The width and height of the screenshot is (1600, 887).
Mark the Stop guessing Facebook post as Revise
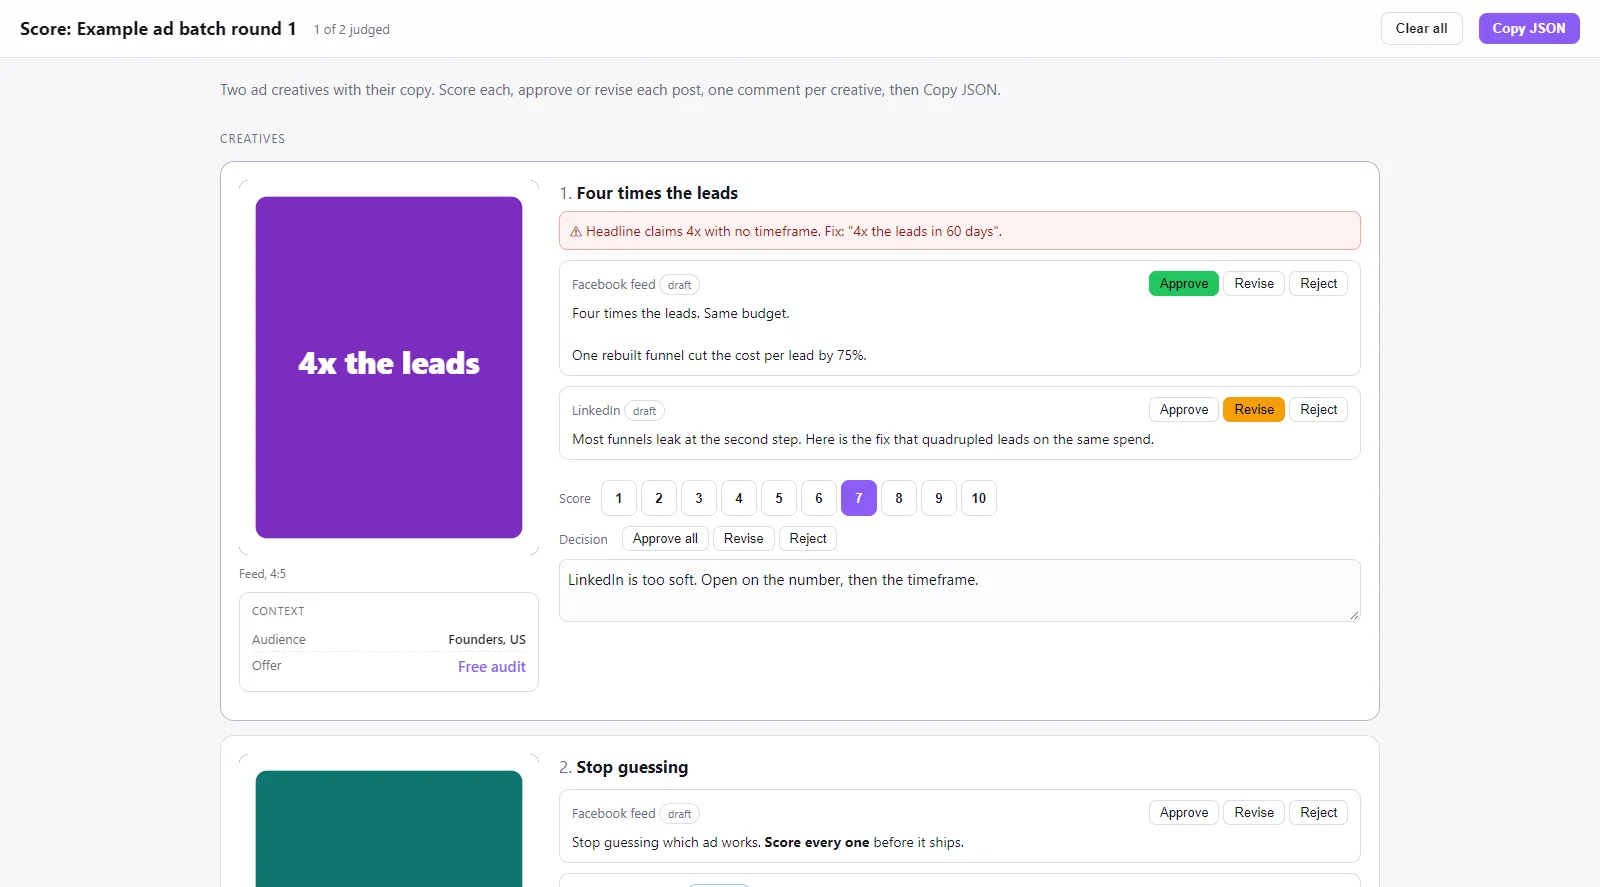pyautogui.click(x=1254, y=813)
